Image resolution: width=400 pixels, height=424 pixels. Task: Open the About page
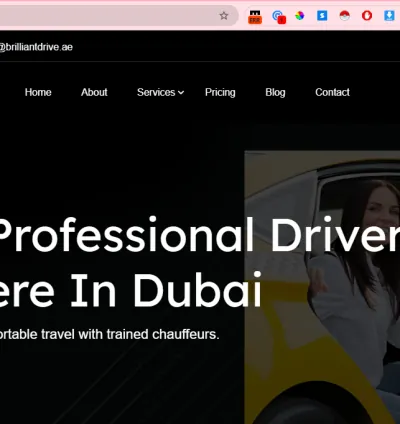click(x=94, y=92)
